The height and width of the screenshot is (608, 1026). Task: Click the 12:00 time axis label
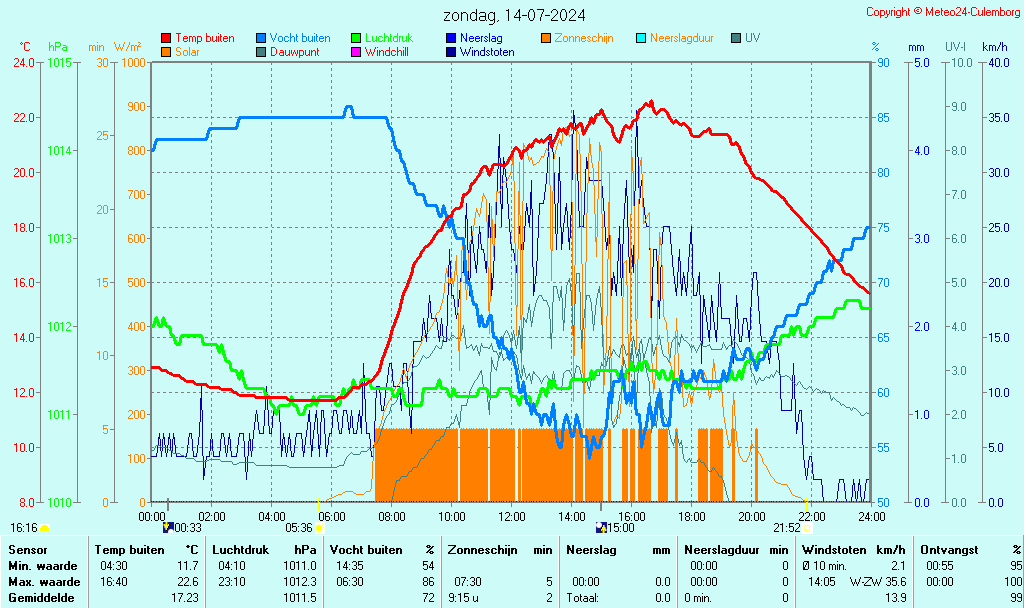click(x=512, y=516)
